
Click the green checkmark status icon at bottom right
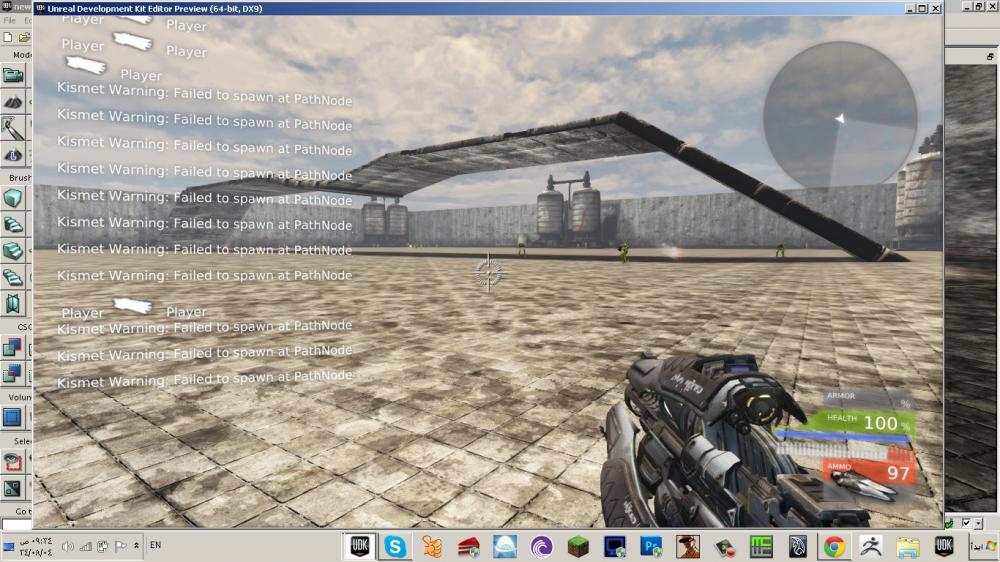(x=949, y=524)
